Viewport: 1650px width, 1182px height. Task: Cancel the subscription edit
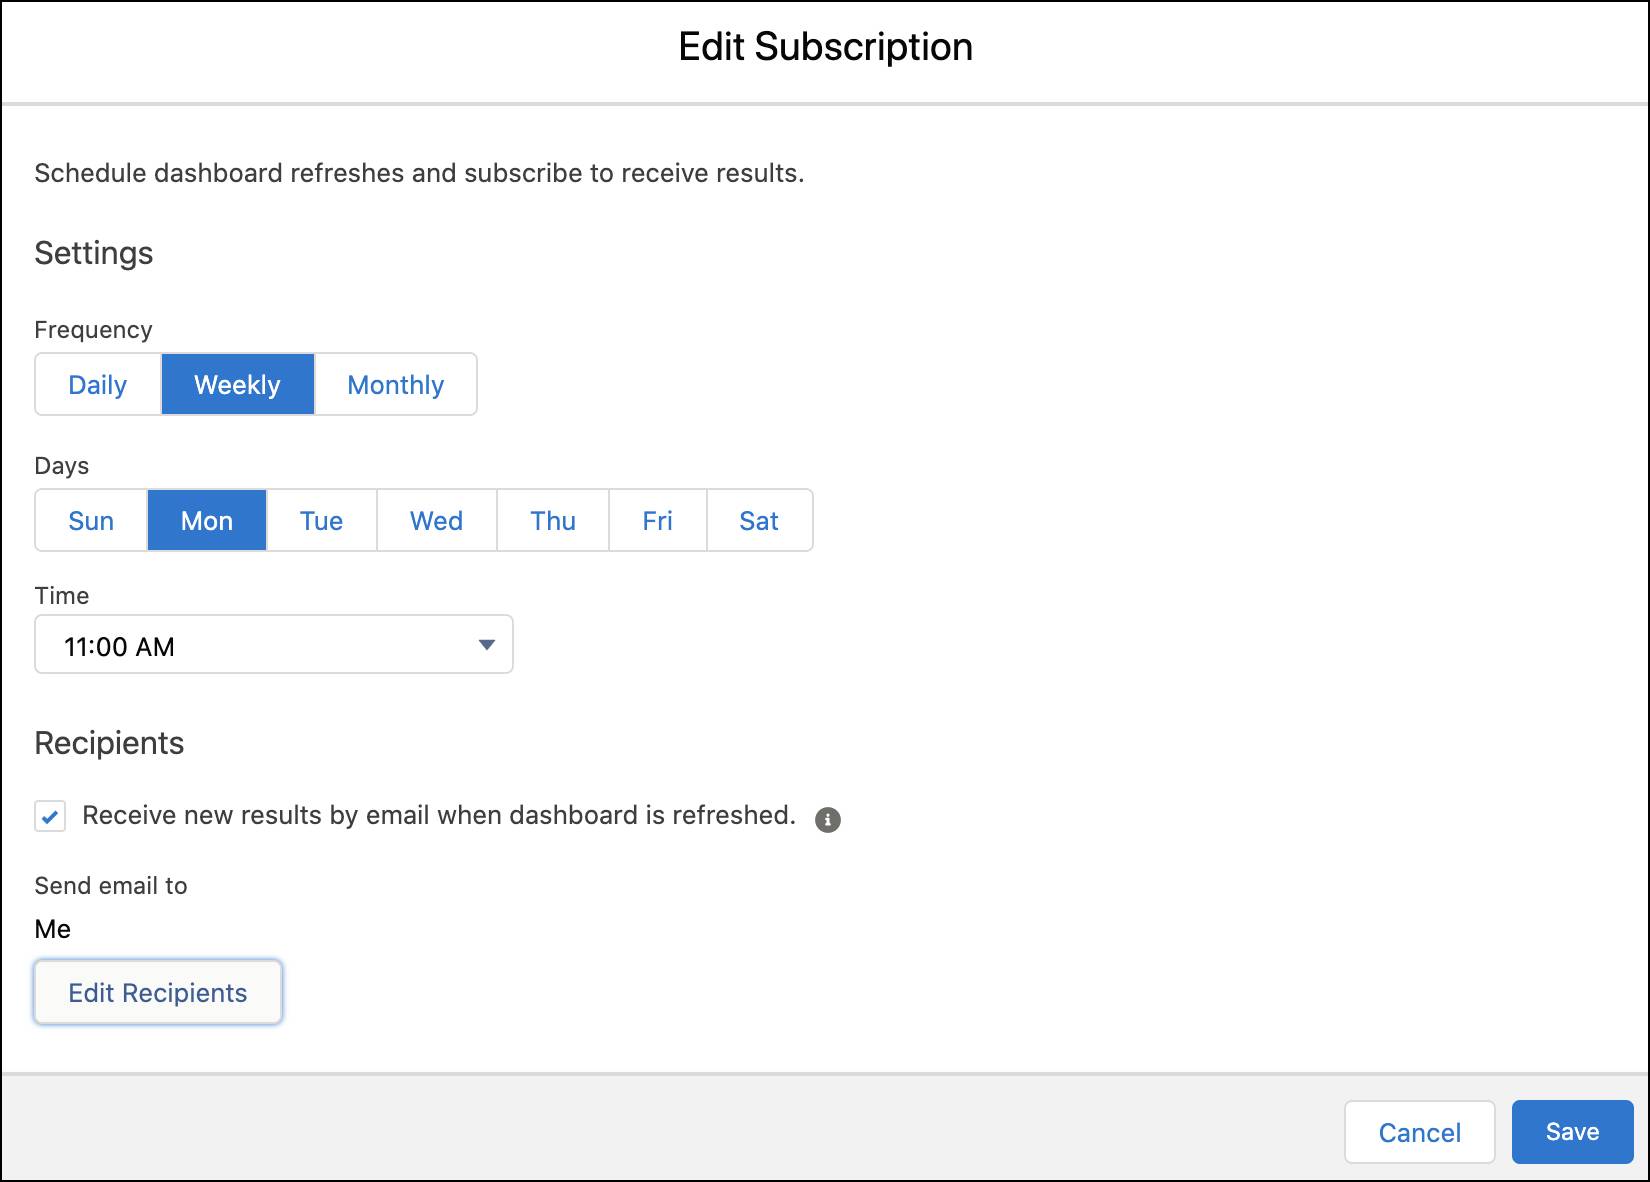[1420, 1132]
